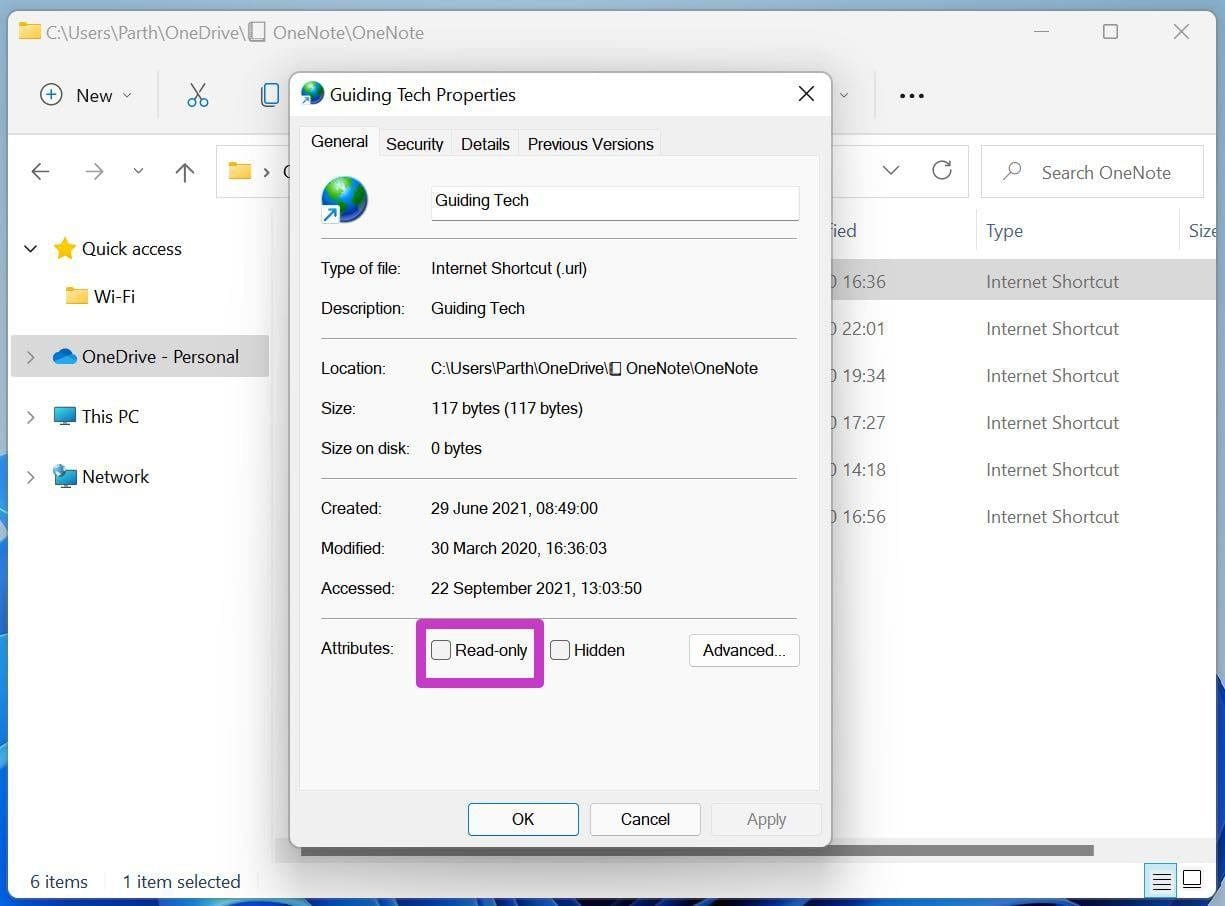
Task: Go forward with the right arrow
Action: [x=94, y=172]
